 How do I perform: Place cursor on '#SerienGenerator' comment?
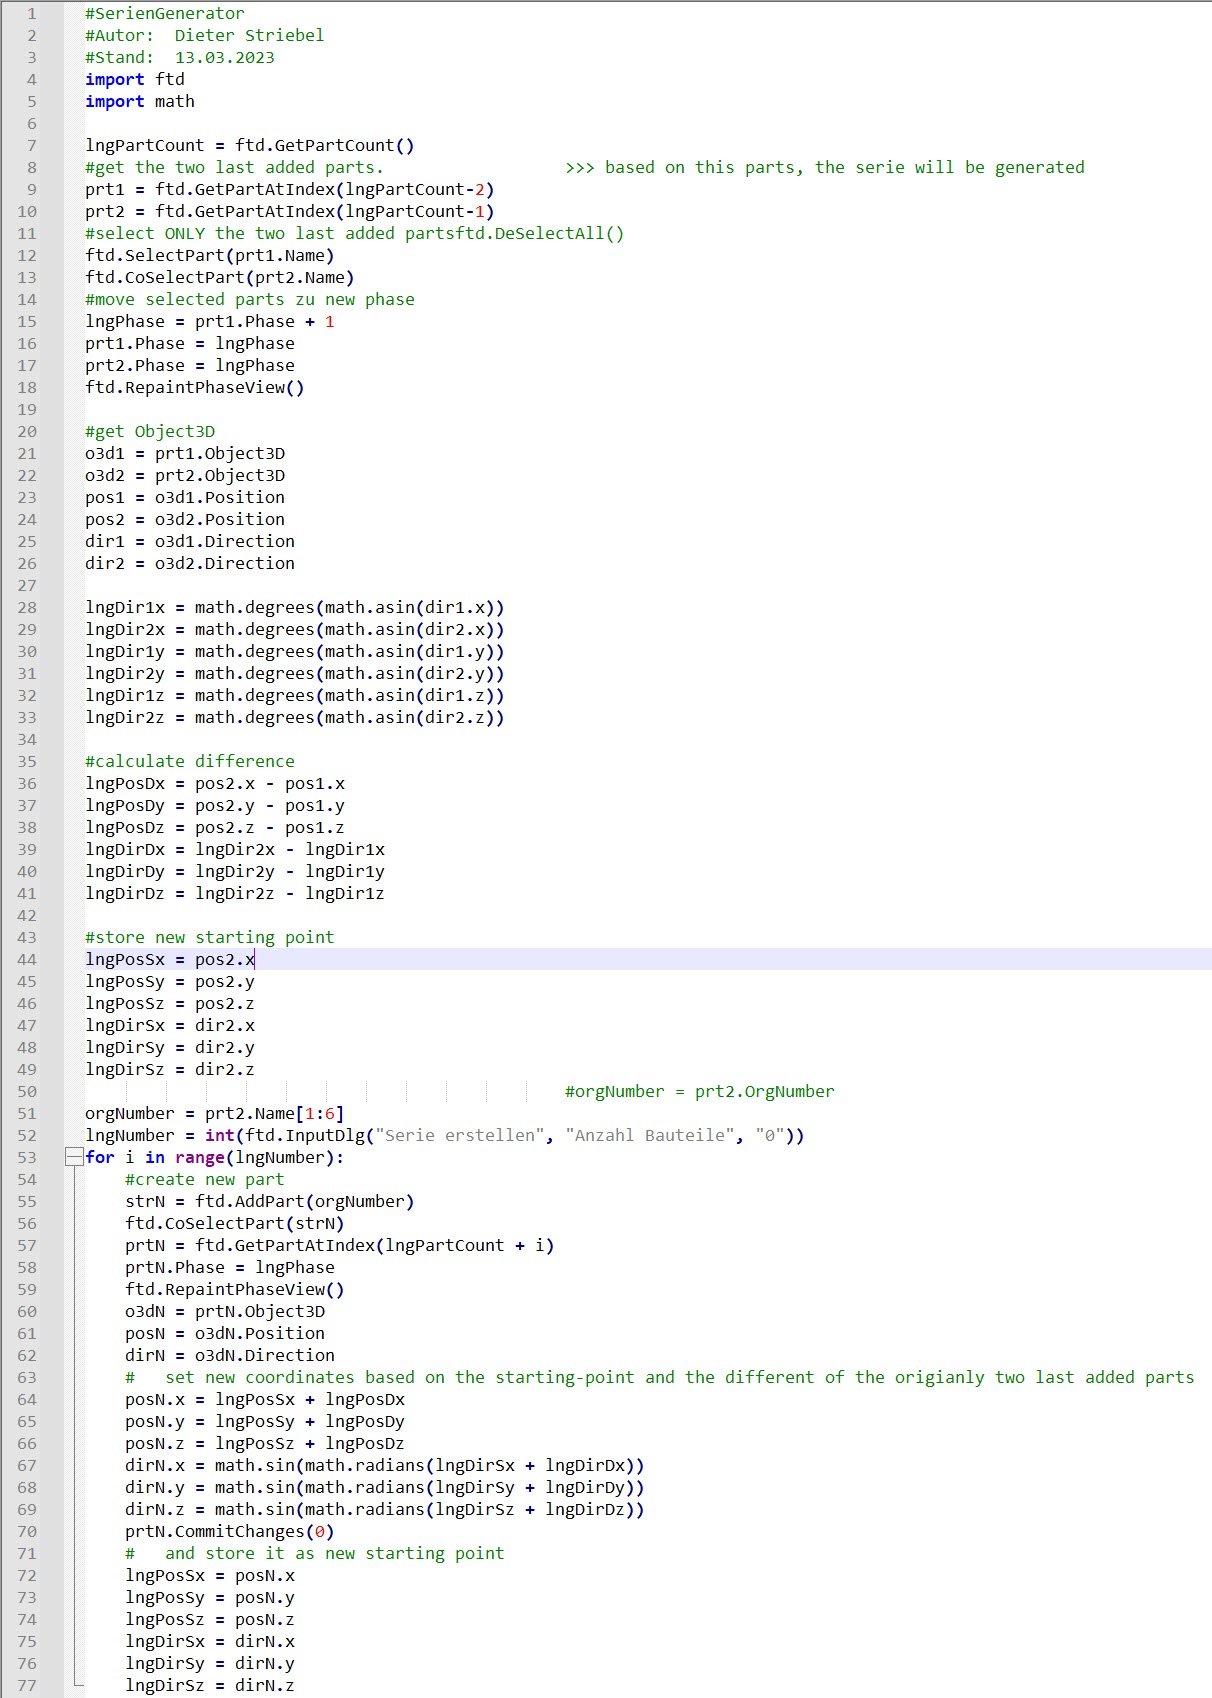pos(164,13)
